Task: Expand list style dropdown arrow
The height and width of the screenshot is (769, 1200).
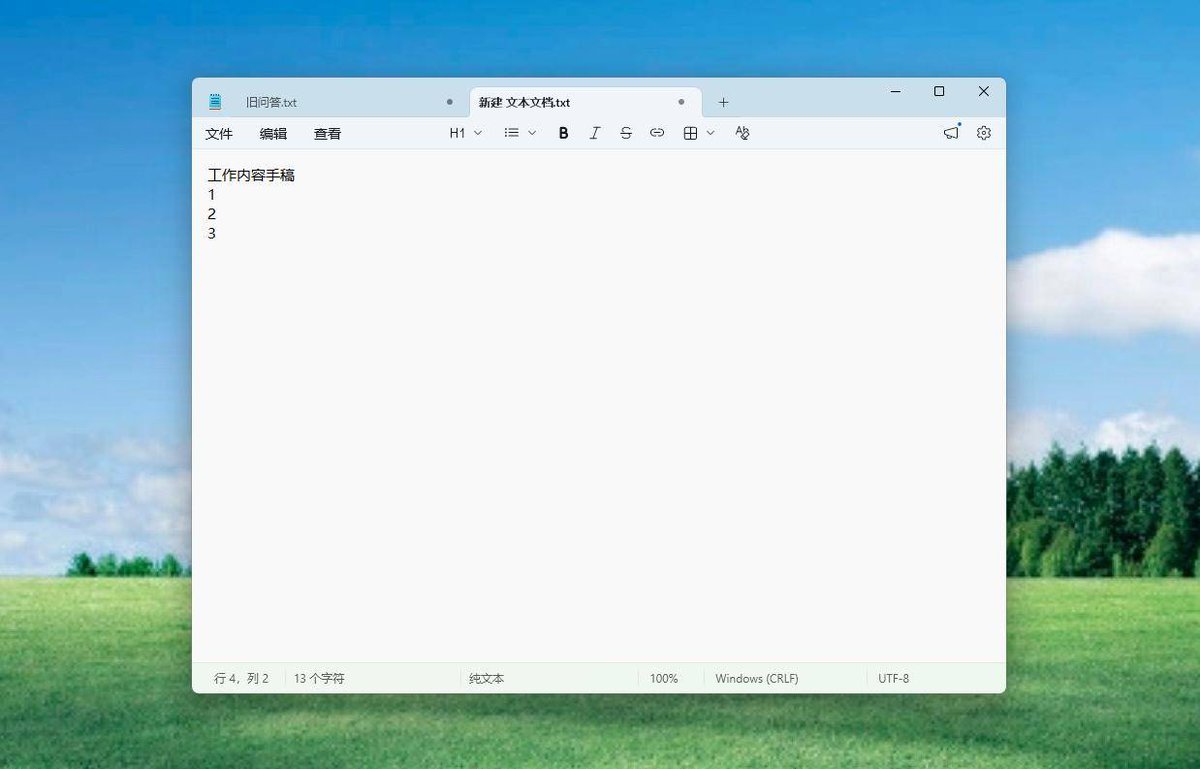Action: pyautogui.click(x=532, y=133)
